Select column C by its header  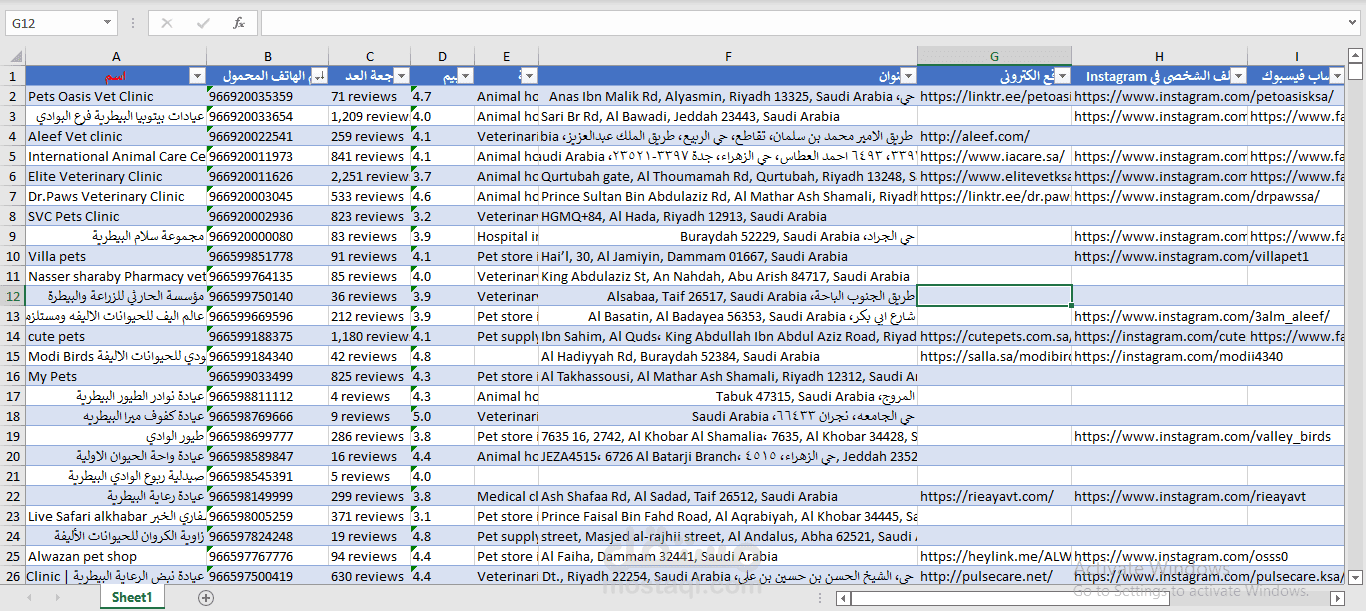point(370,56)
